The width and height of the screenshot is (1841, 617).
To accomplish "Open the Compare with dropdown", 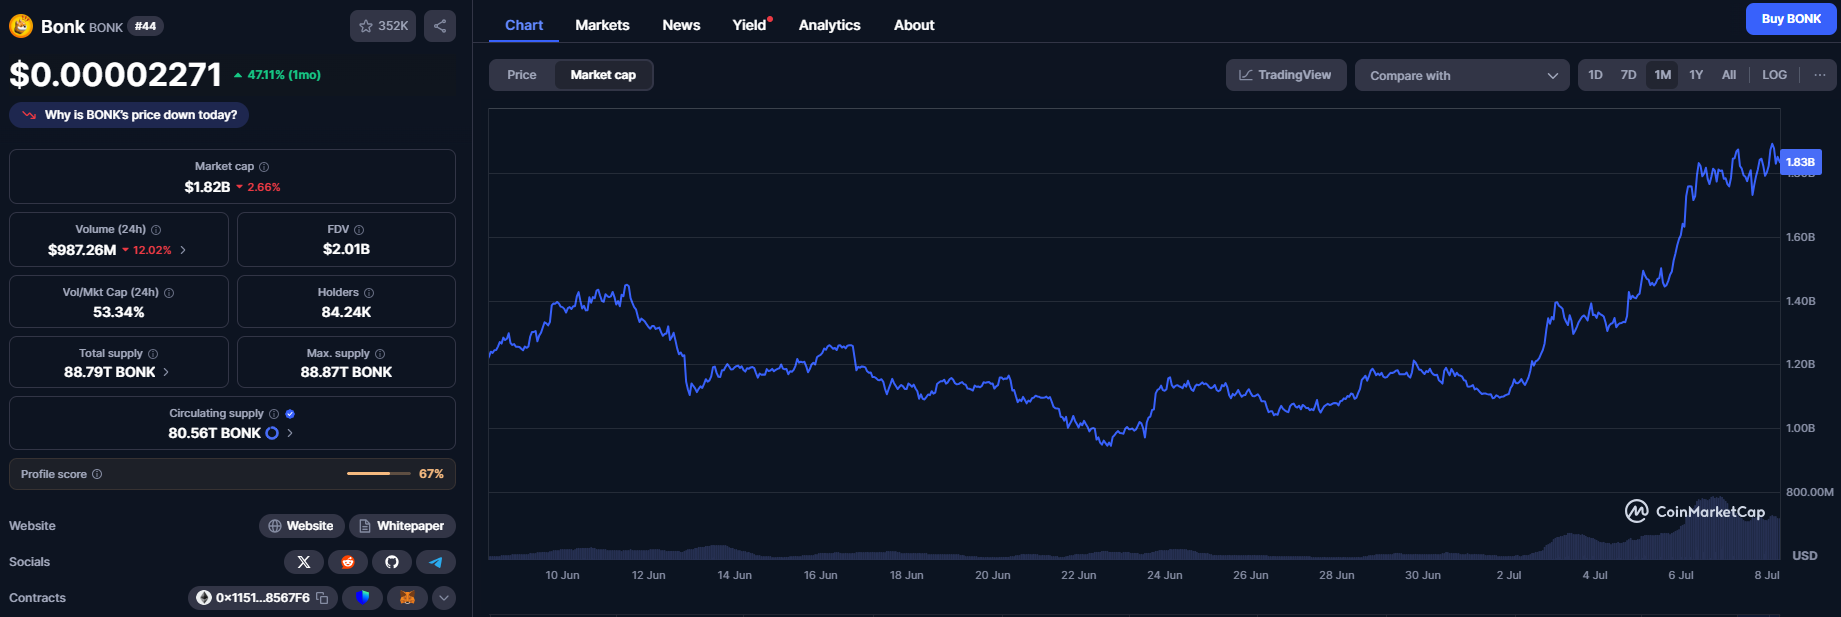I will [x=1462, y=75].
